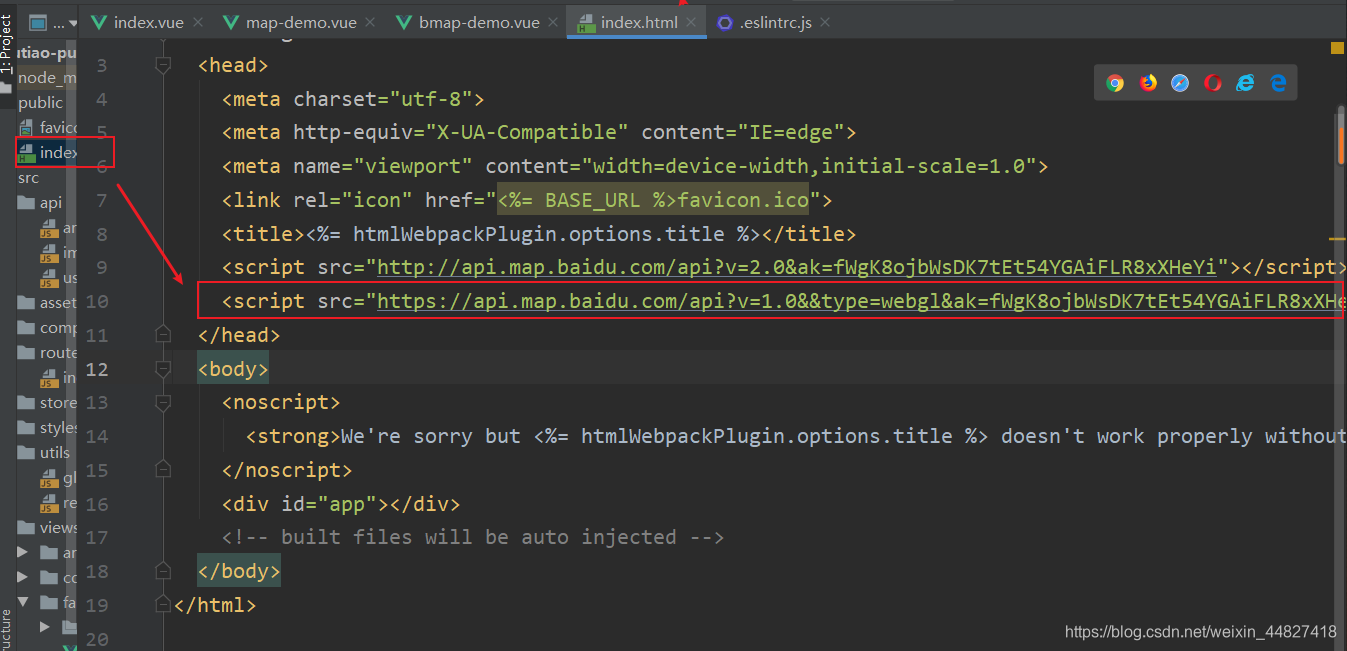1347x651 pixels.
Task: Select the node_modules folder in project tree
Action: 47,78
